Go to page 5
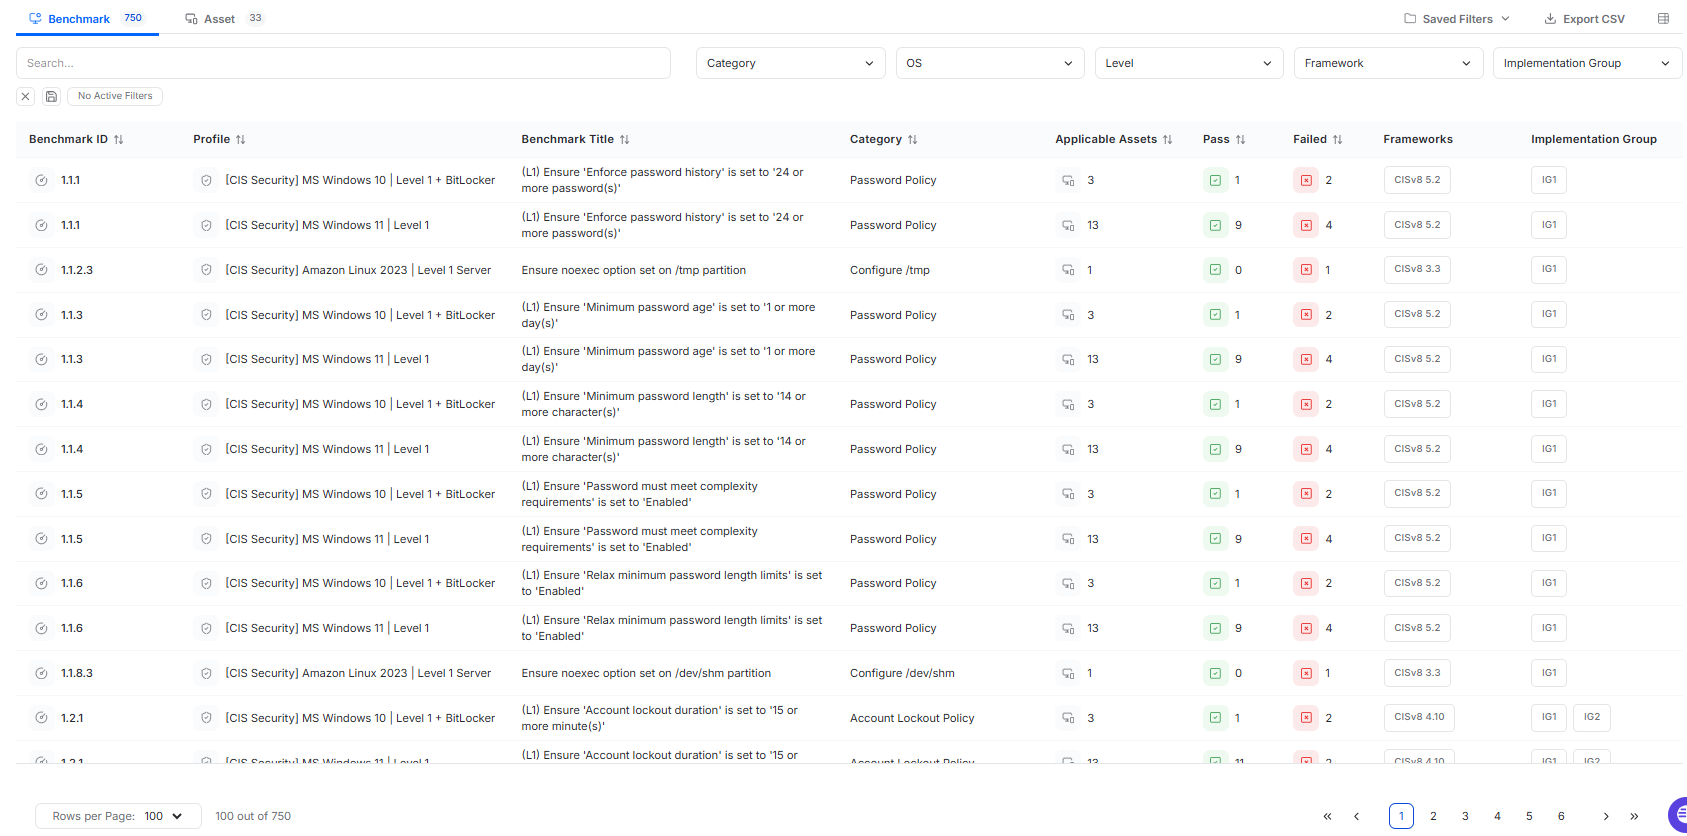This screenshot has width=1687, height=836. click(x=1529, y=816)
